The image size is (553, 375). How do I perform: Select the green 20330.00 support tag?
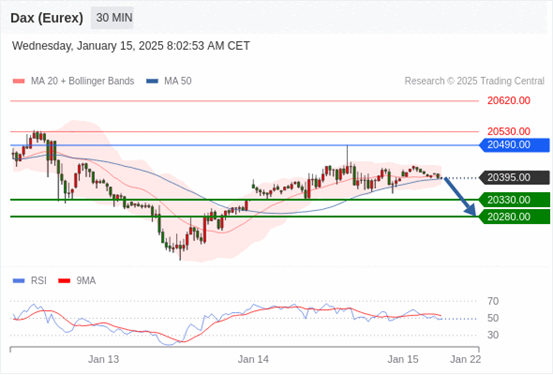click(514, 200)
